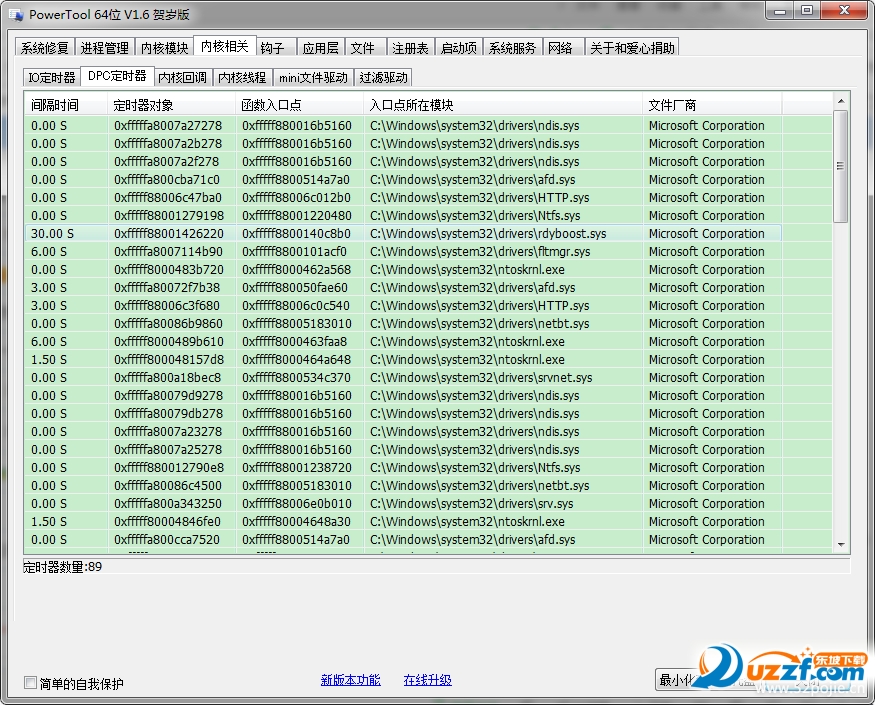
Task: Click the 定时器数量:89 status text
Action: (62, 567)
